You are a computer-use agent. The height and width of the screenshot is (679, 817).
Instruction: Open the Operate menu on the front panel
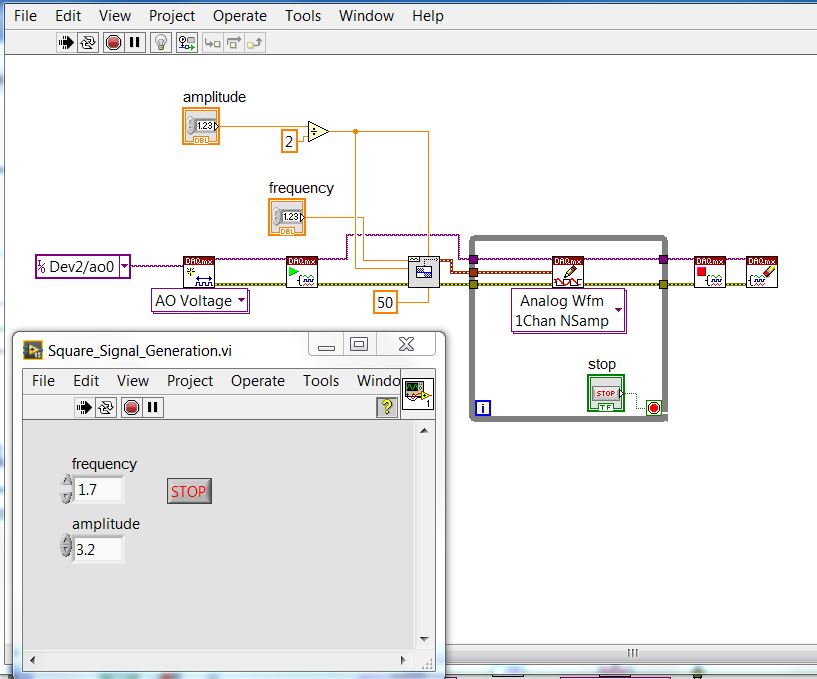click(257, 381)
